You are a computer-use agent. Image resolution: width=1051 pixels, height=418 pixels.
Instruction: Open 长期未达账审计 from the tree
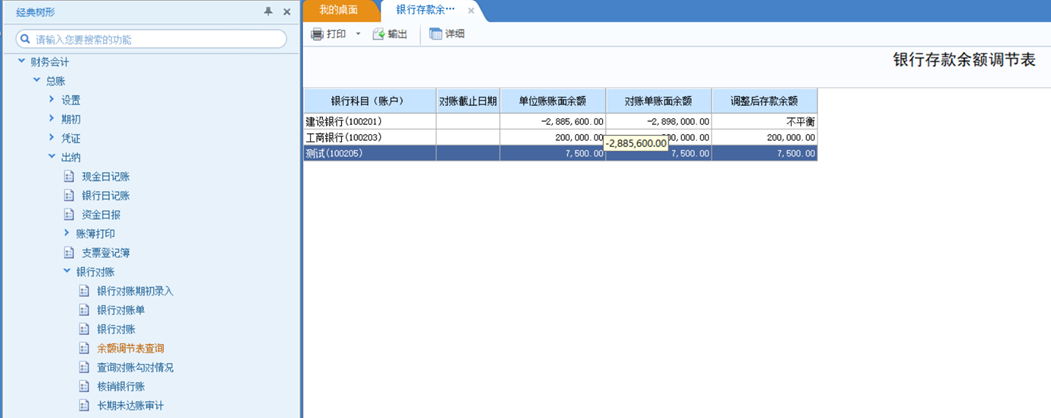pyautogui.click(x=130, y=405)
